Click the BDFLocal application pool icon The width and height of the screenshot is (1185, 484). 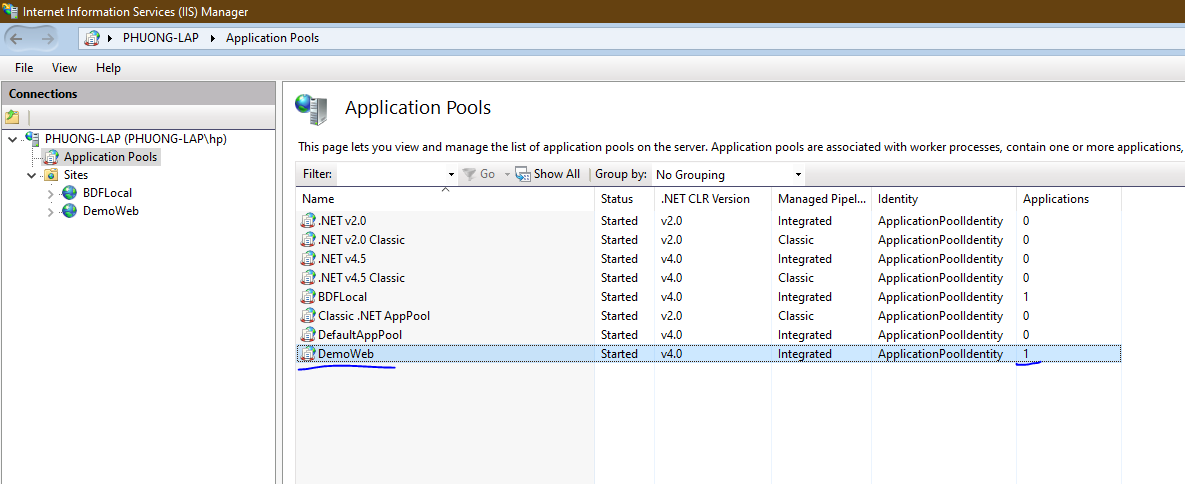308,296
